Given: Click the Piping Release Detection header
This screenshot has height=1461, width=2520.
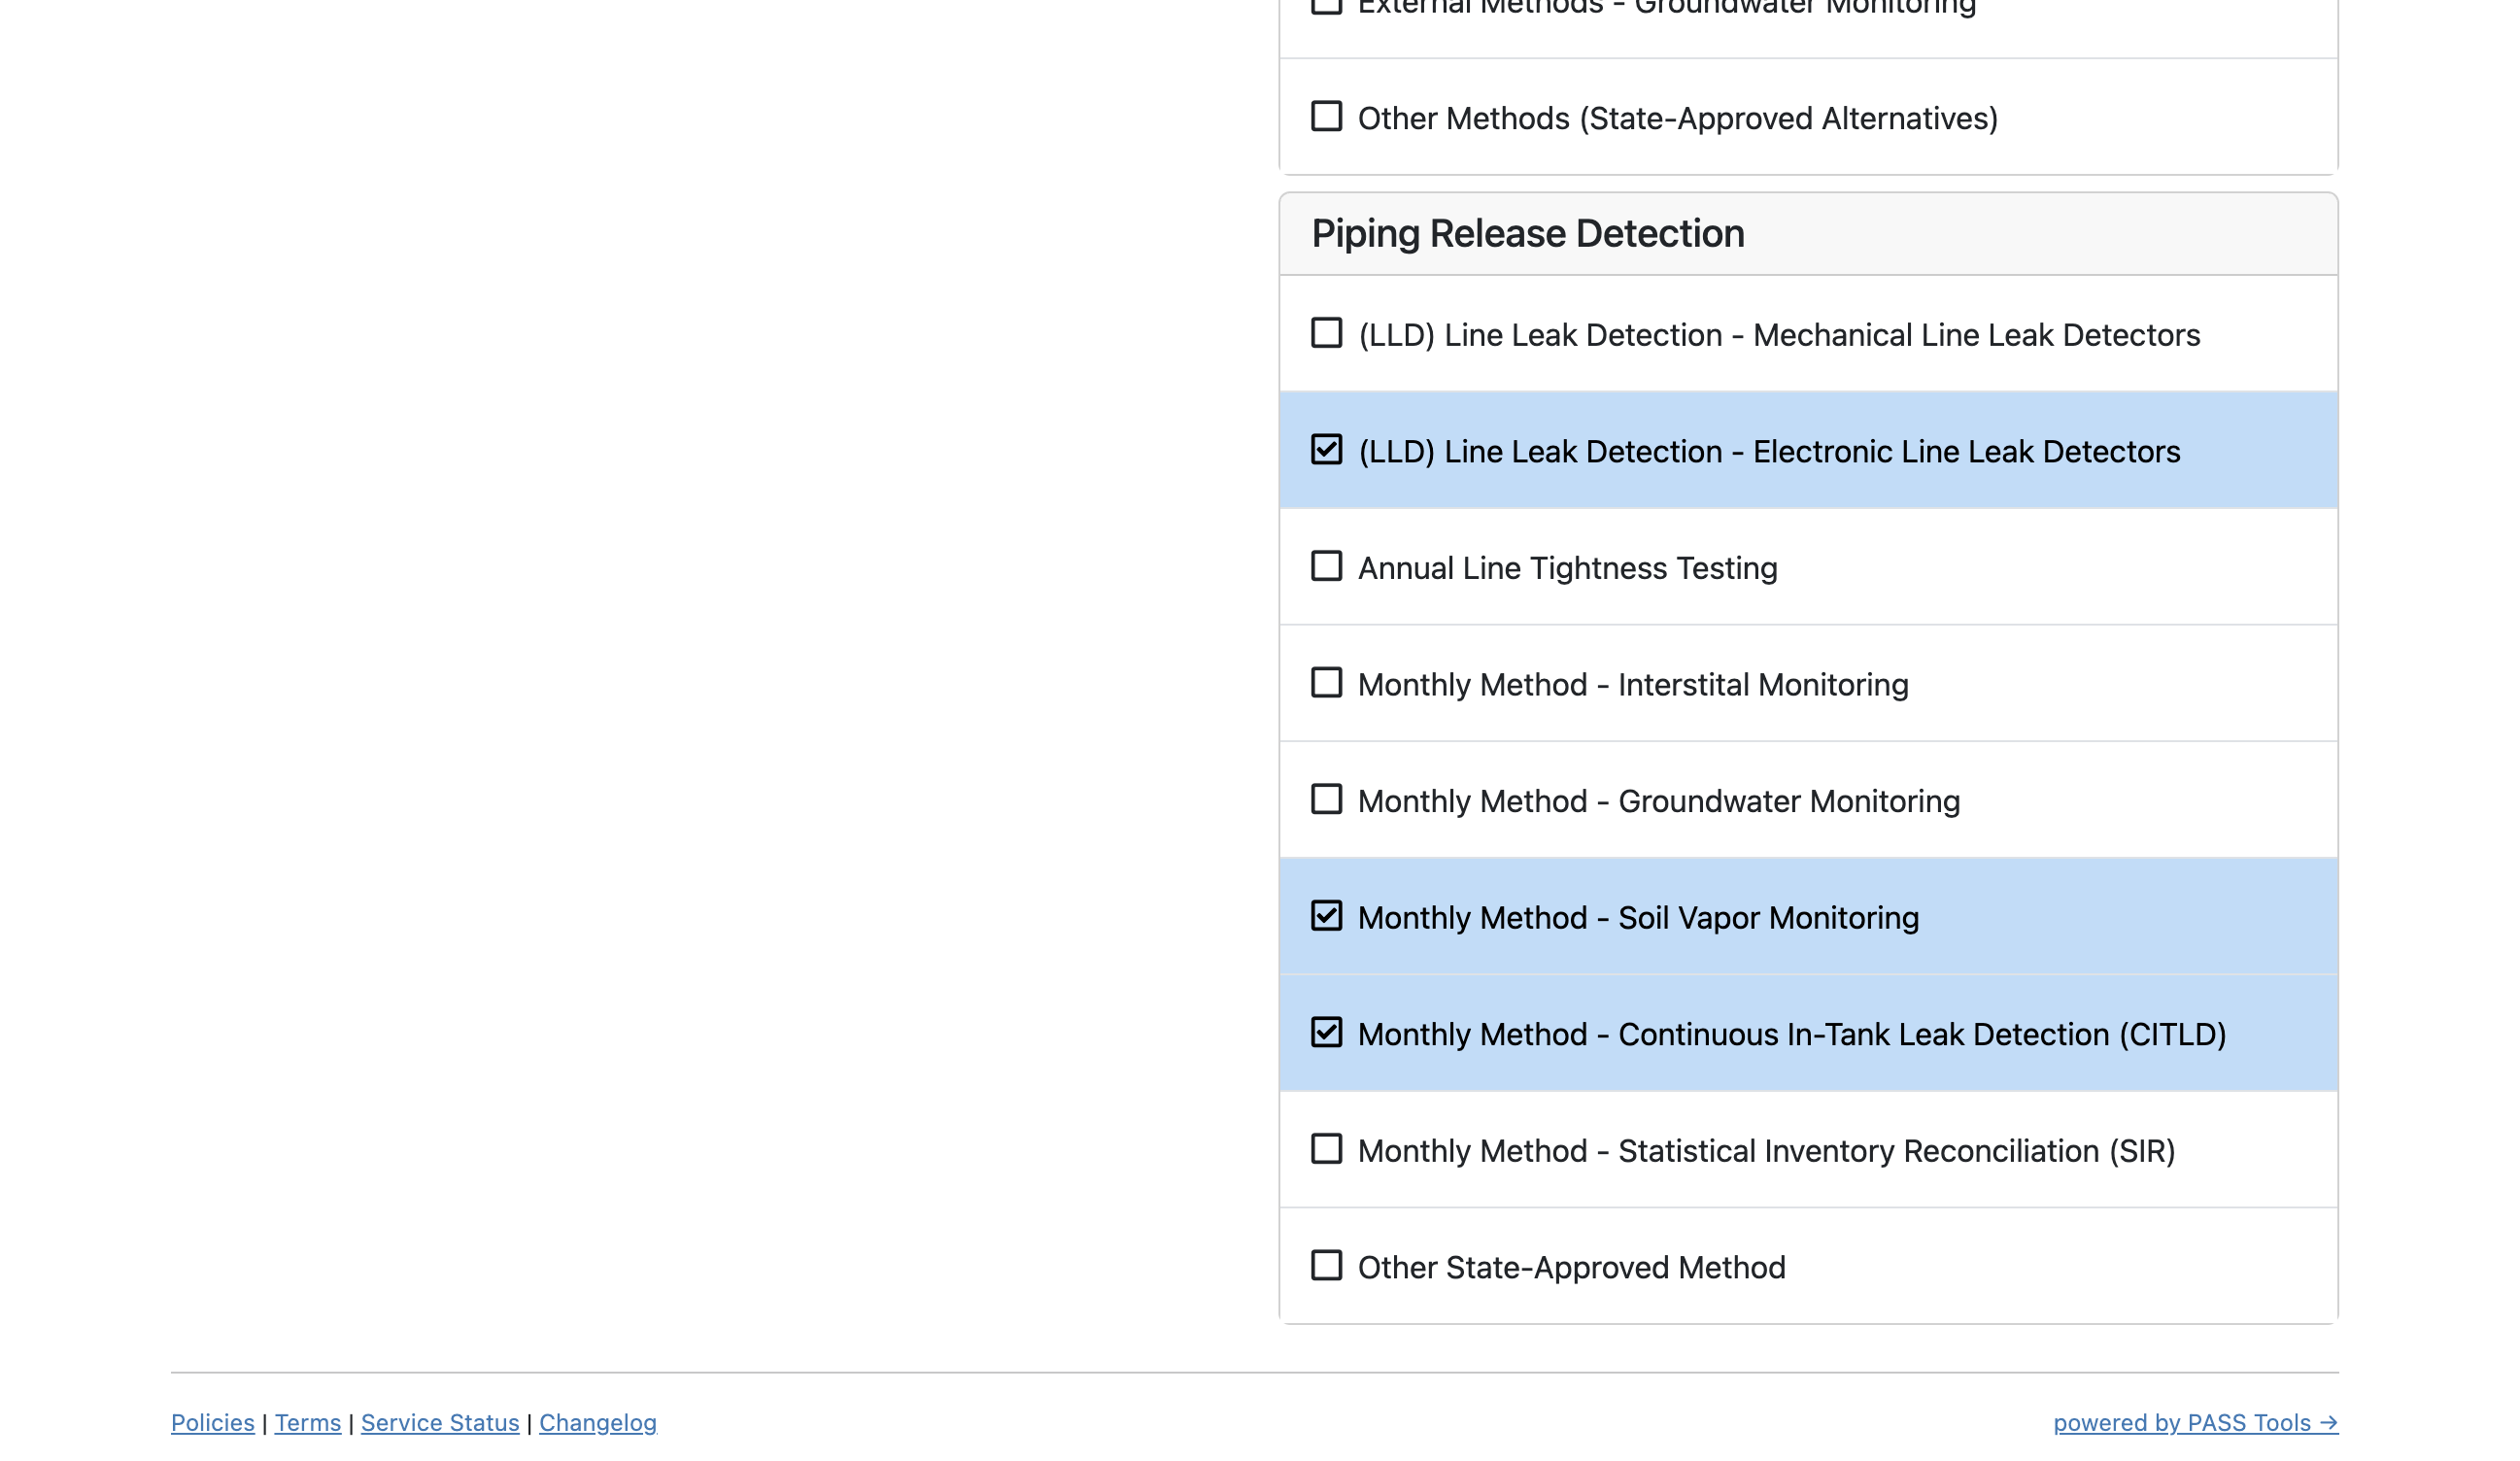Looking at the screenshot, I should click(x=1528, y=234).
